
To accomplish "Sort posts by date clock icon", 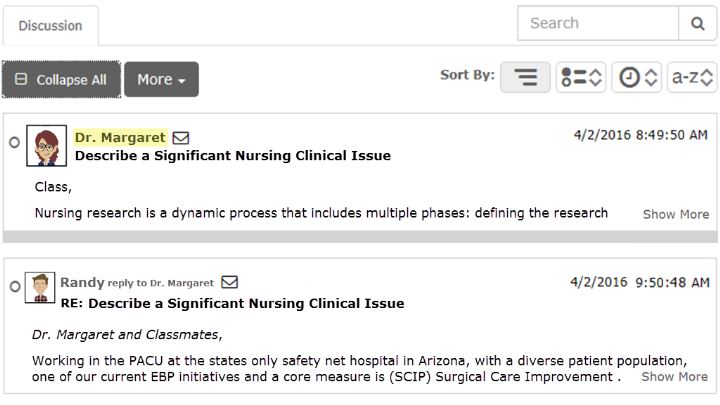I will (x=636, y=77).
